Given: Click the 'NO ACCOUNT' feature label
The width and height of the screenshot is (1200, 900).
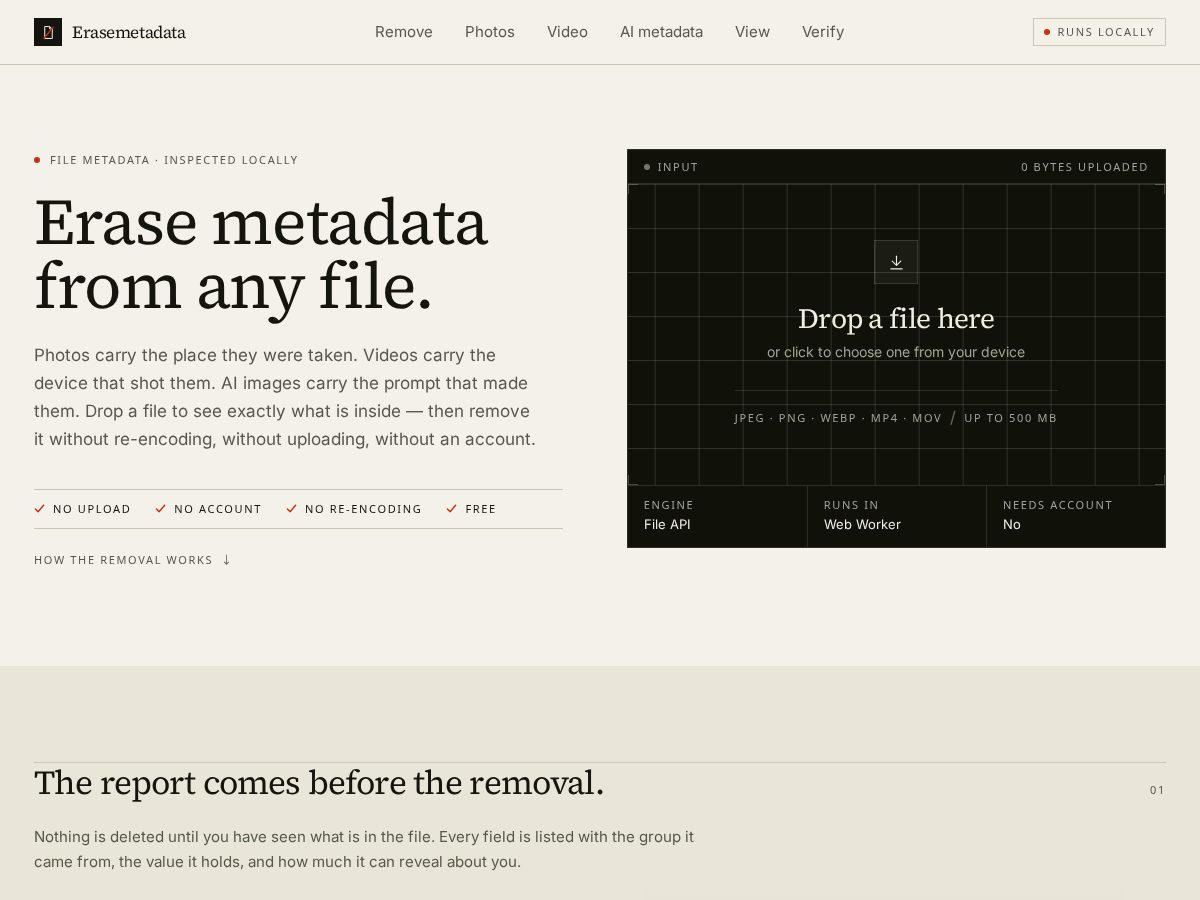Looking at the screenshot, I should (x=218, y=509).
